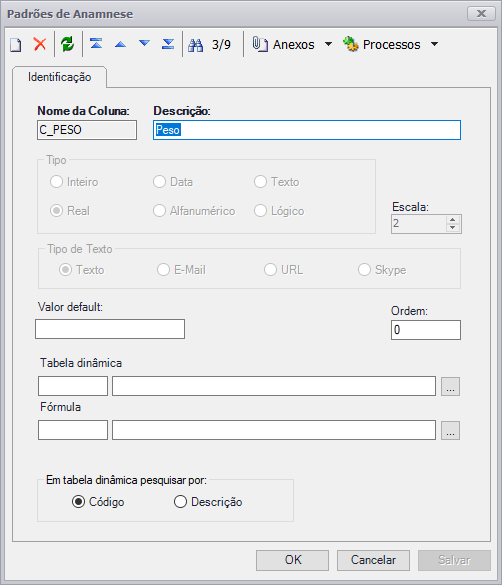This screenshot has height=585, width=502.
Task: Click the record counter 3/9 text
Action: click(x=221, y=45)
